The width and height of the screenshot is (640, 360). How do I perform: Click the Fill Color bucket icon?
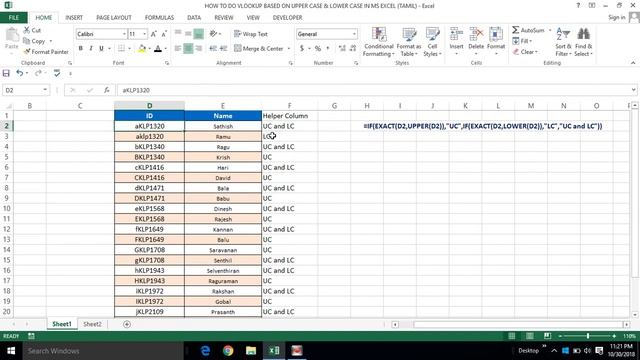(142, 49)
